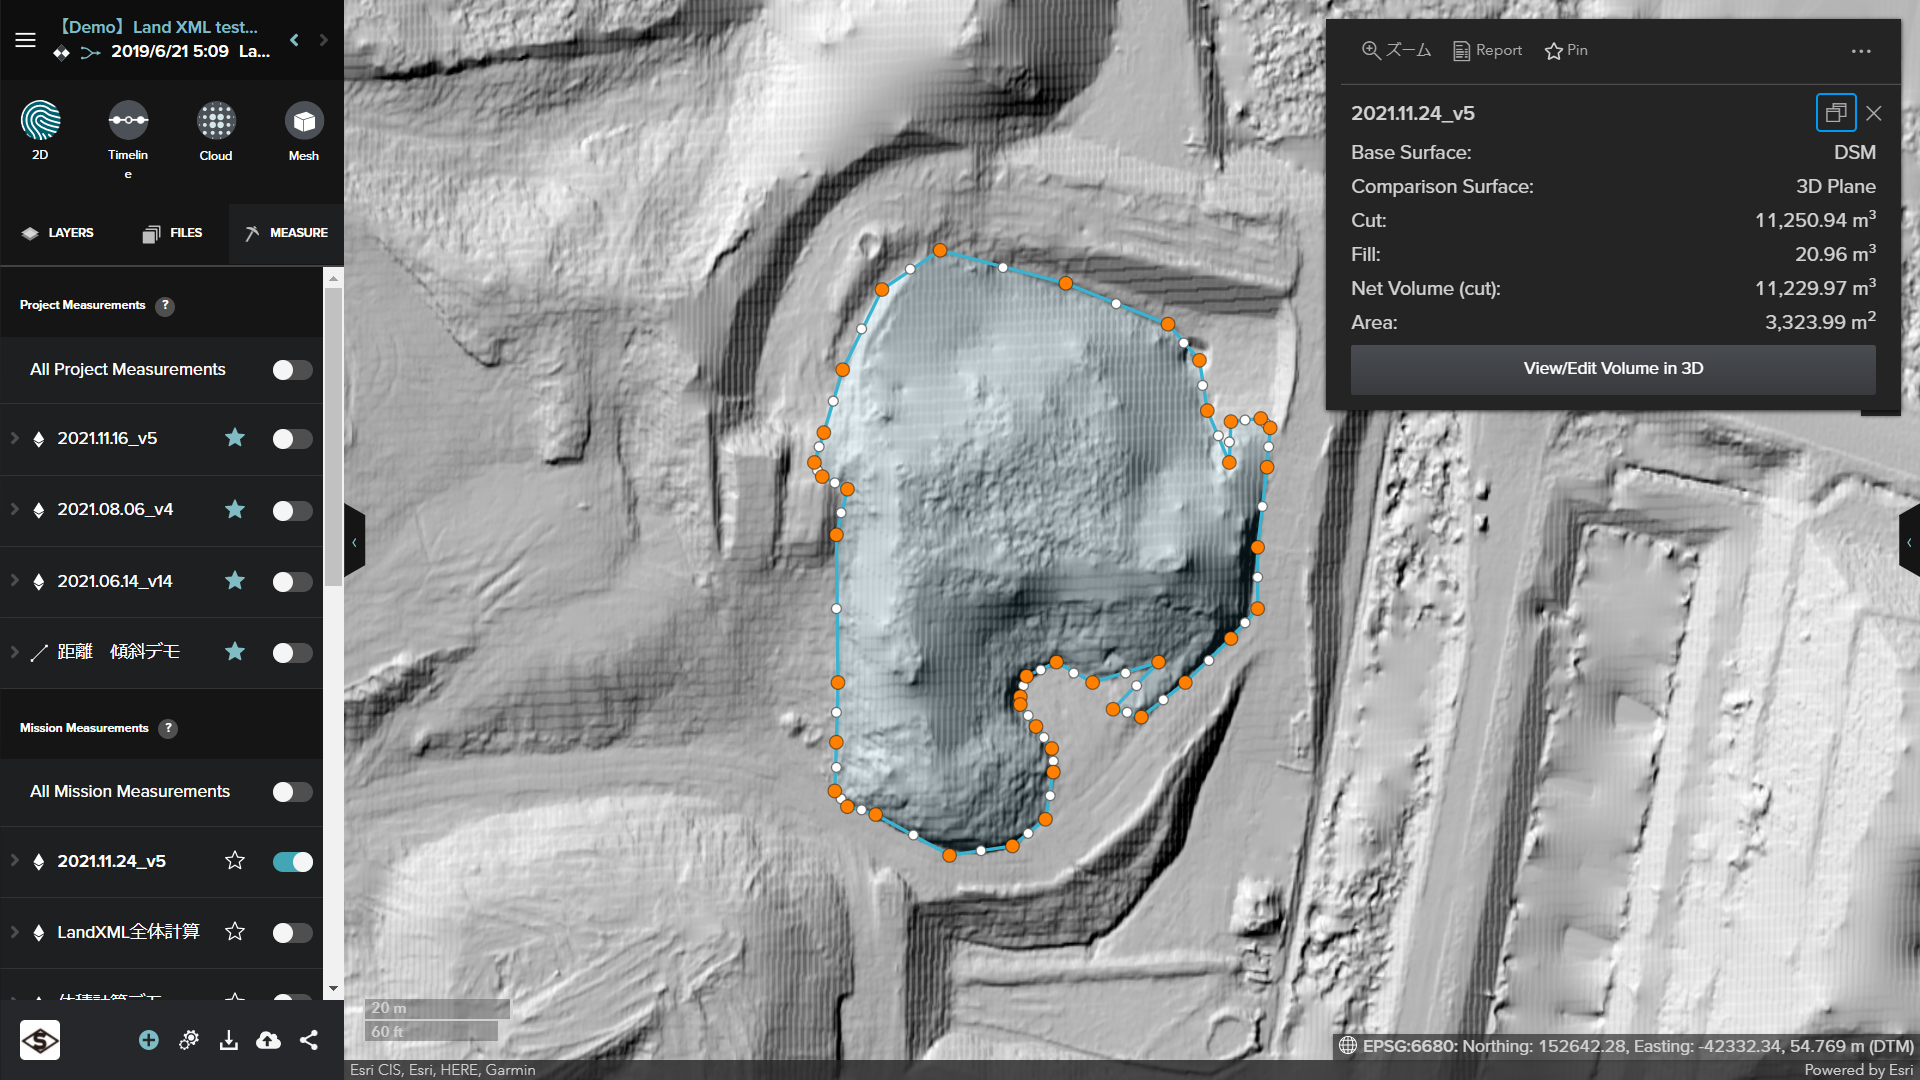Open the LAYERS tab
The height and width of the screenshot is (1080, 1920).
[x=57, y=233]
